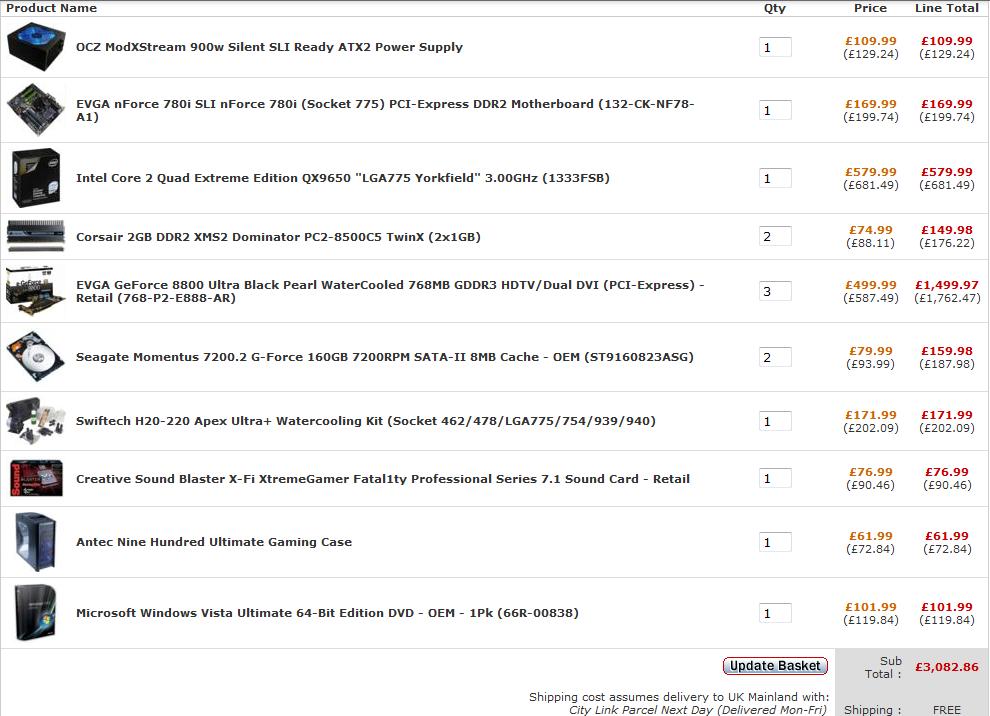Open the Corsair 2GB DDR2 Dominator link
Viewport: 990px width, 716px height.
tap(278, 237)
